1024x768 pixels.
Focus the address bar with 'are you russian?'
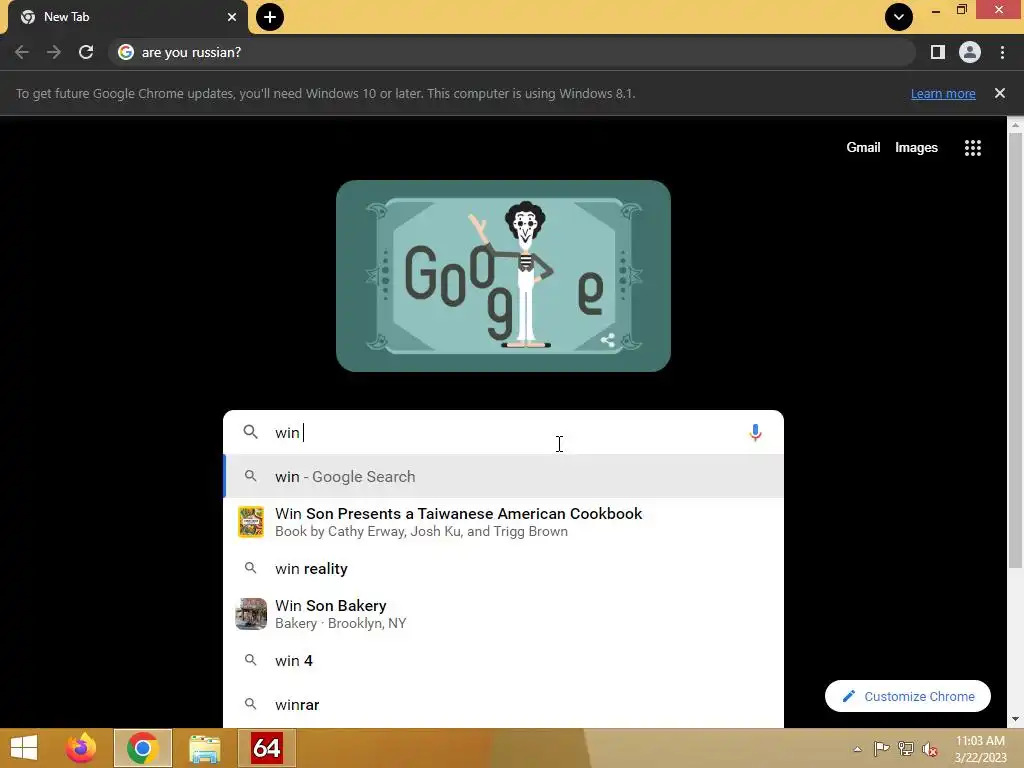tap(512, 52)
